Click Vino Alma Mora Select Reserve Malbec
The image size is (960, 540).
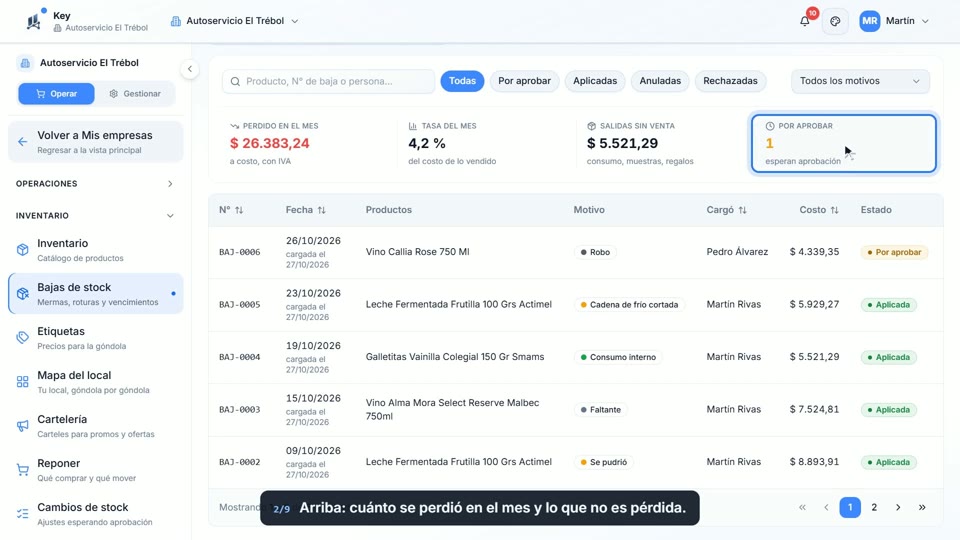(452, 410)
